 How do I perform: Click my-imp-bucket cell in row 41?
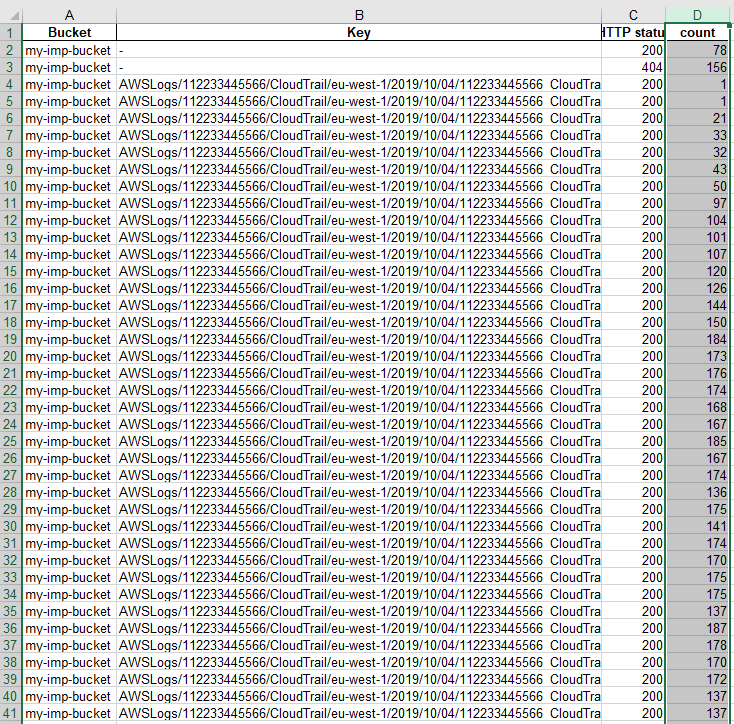(69, 713)
